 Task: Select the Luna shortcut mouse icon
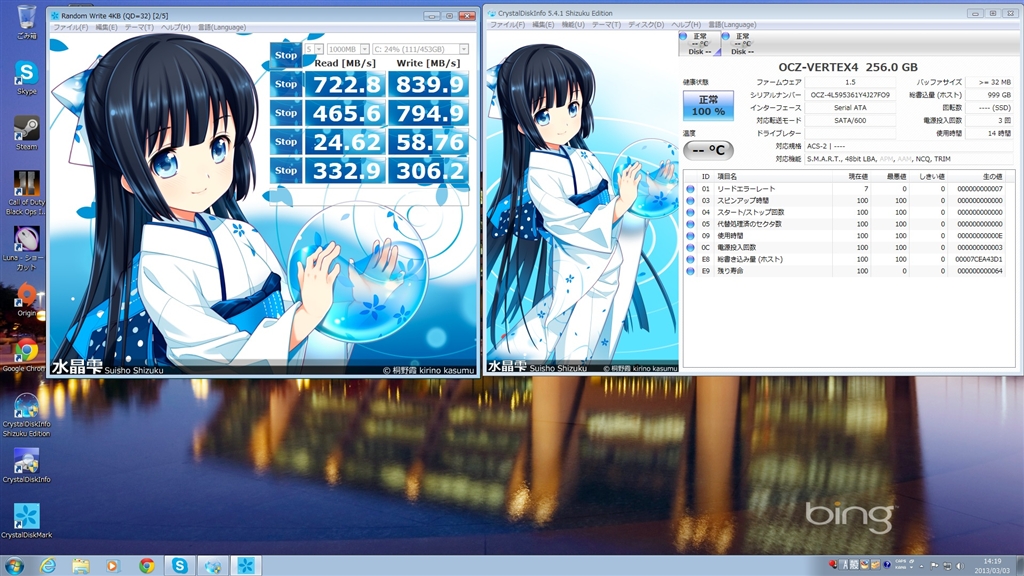(x=27, y=248)
